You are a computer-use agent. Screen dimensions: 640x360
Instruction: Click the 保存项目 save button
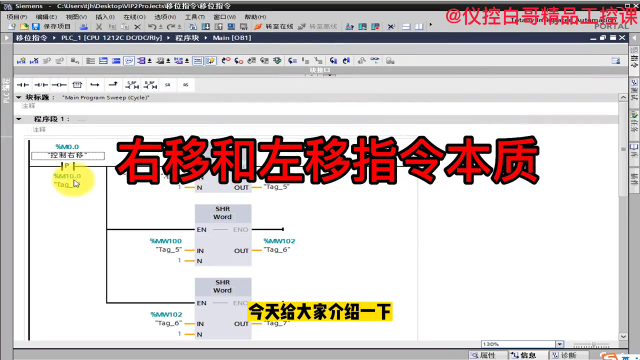point(51,27)
